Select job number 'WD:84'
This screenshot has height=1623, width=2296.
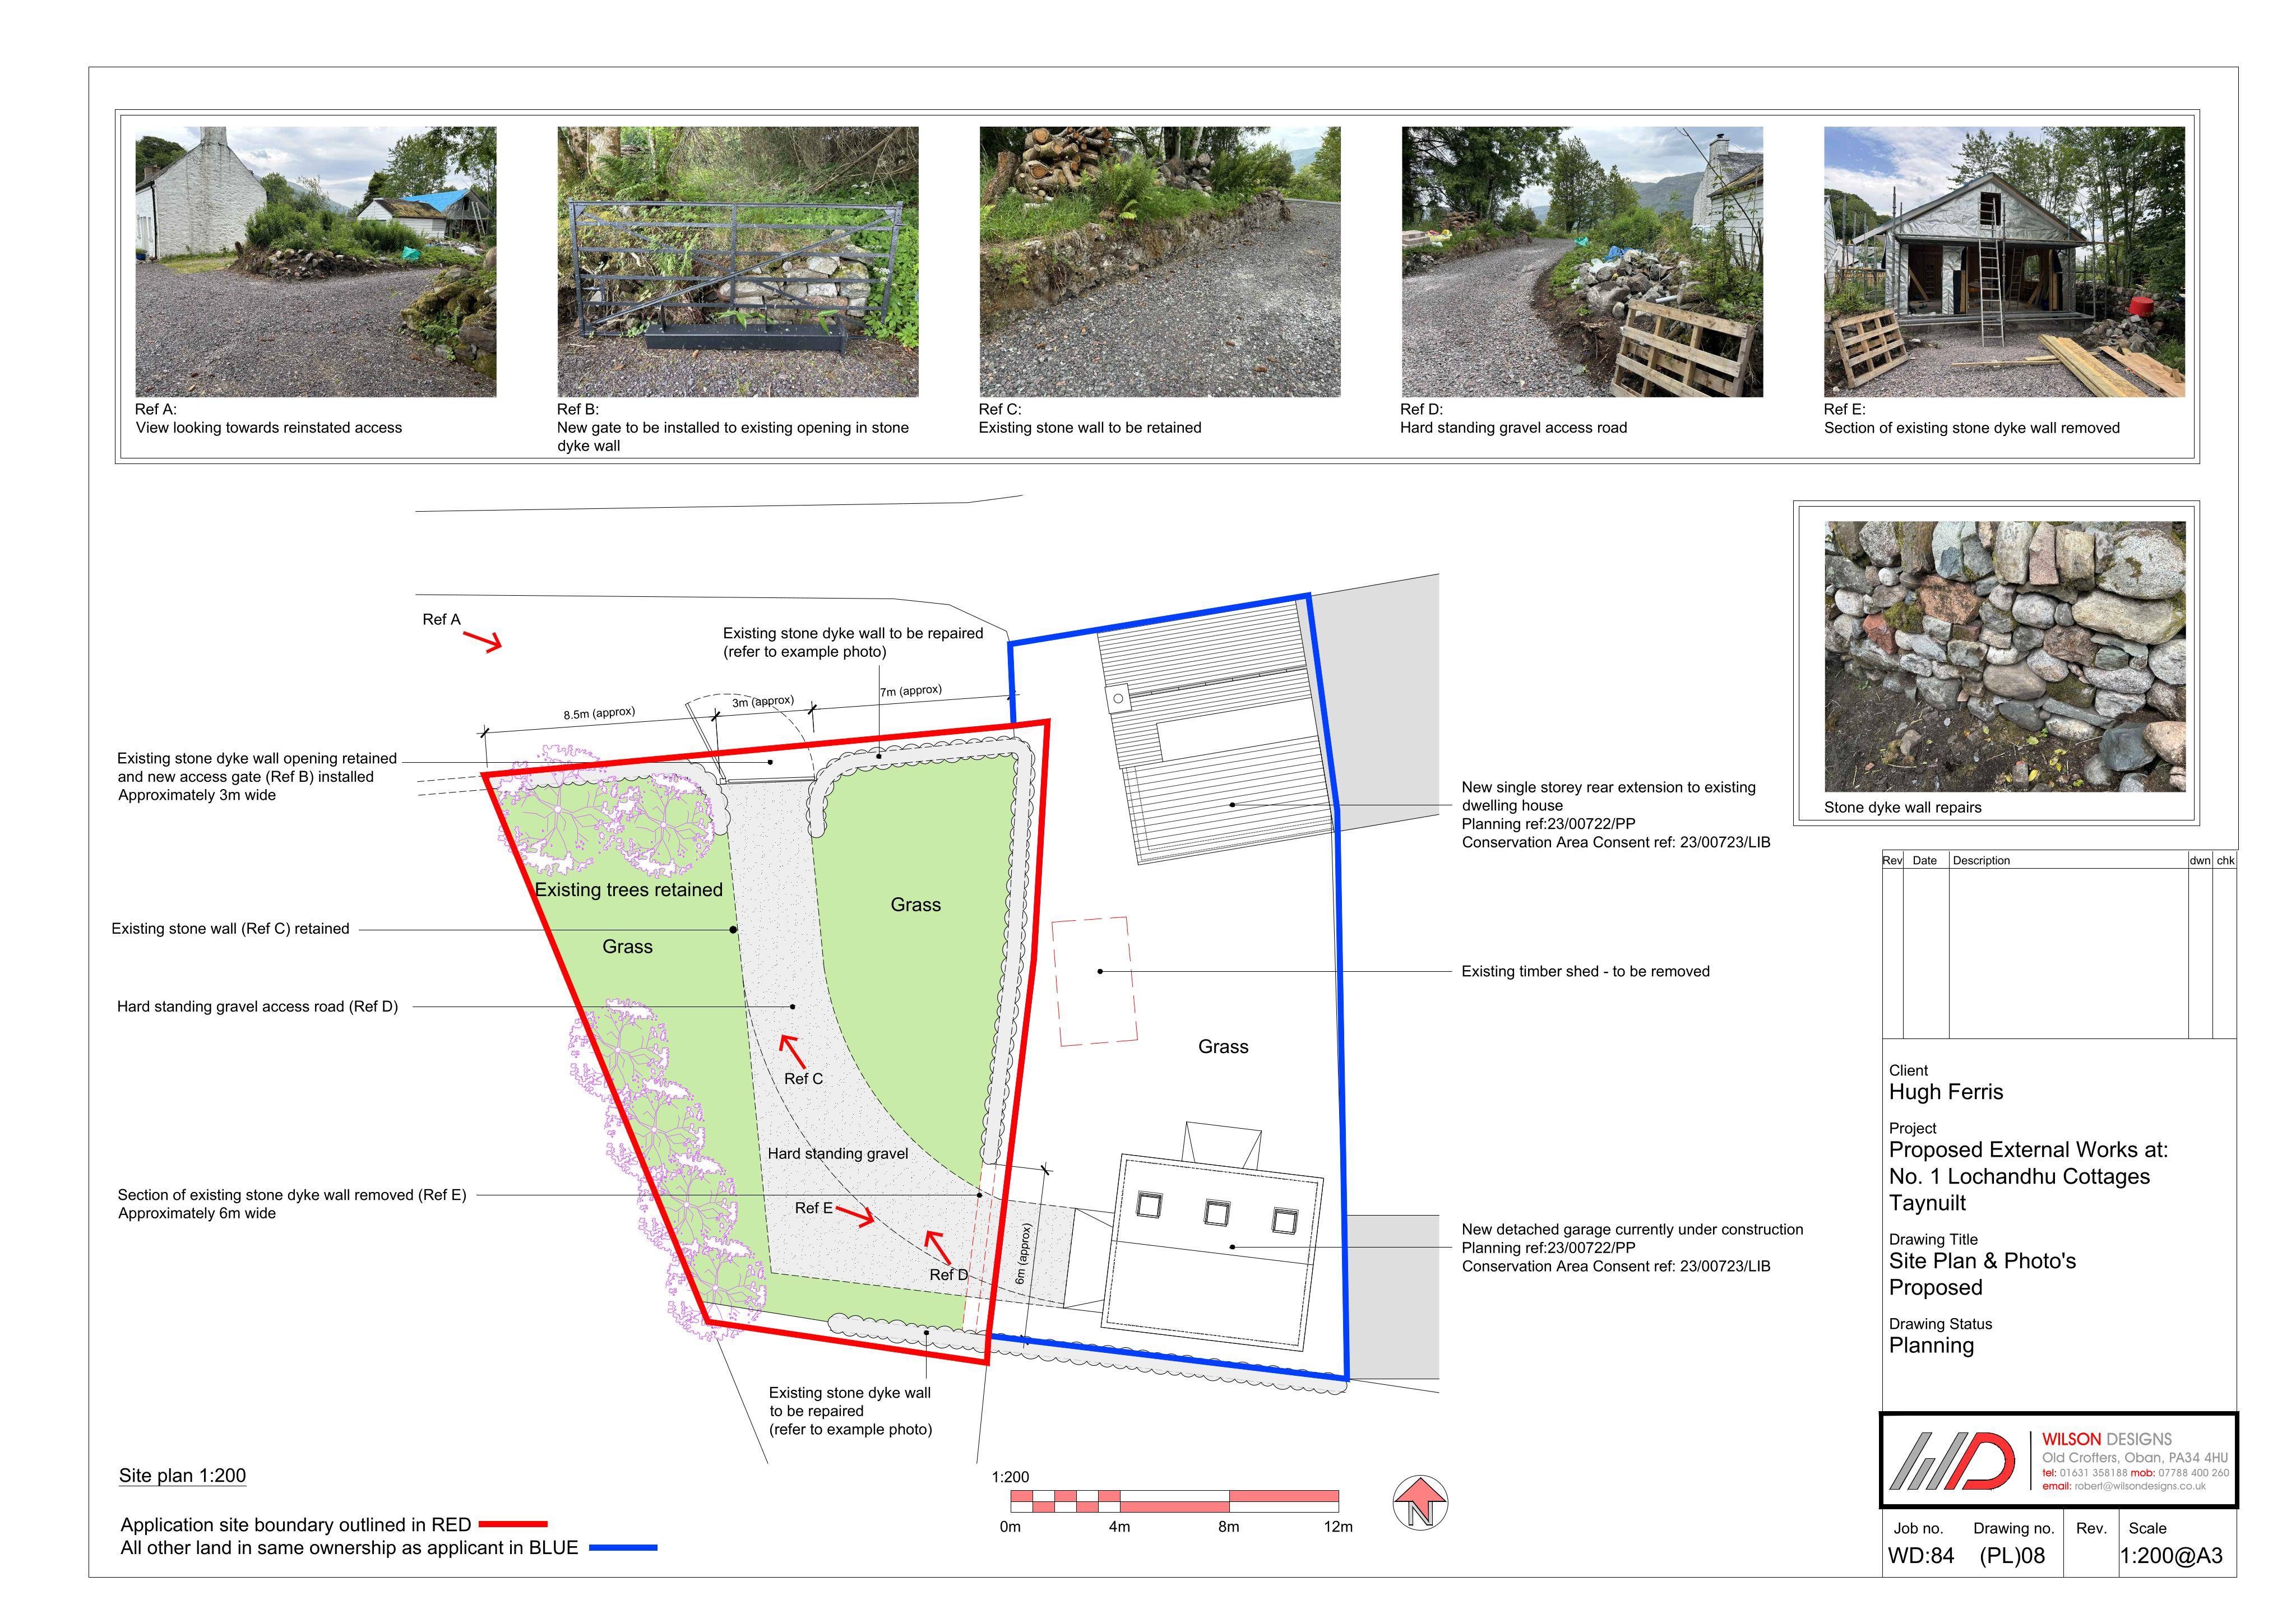click(1920, 1556)
